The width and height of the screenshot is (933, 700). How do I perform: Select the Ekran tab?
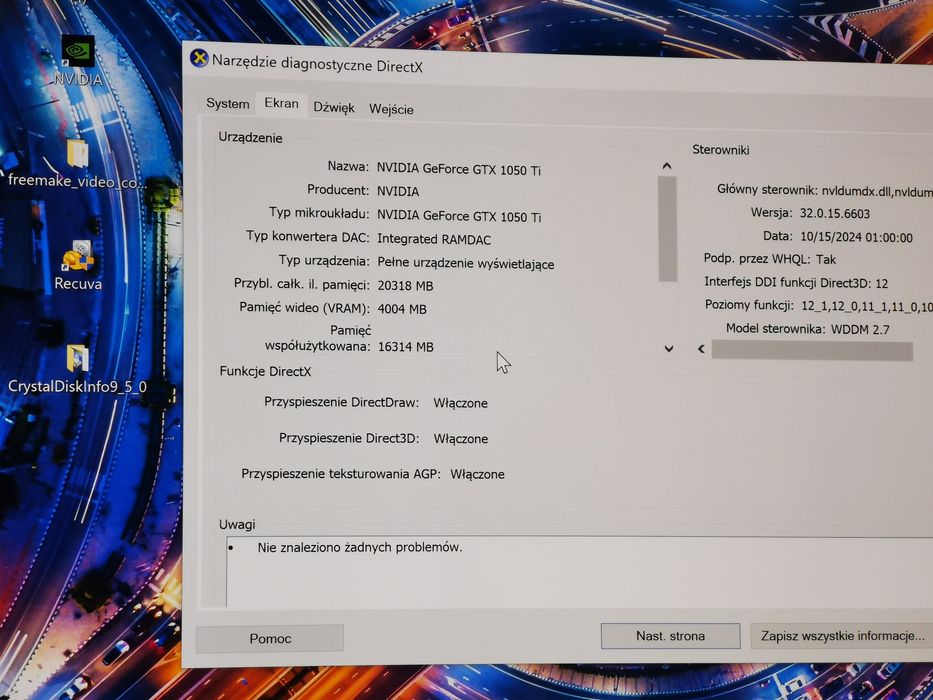pyautogui.click(x=281, y=104)
